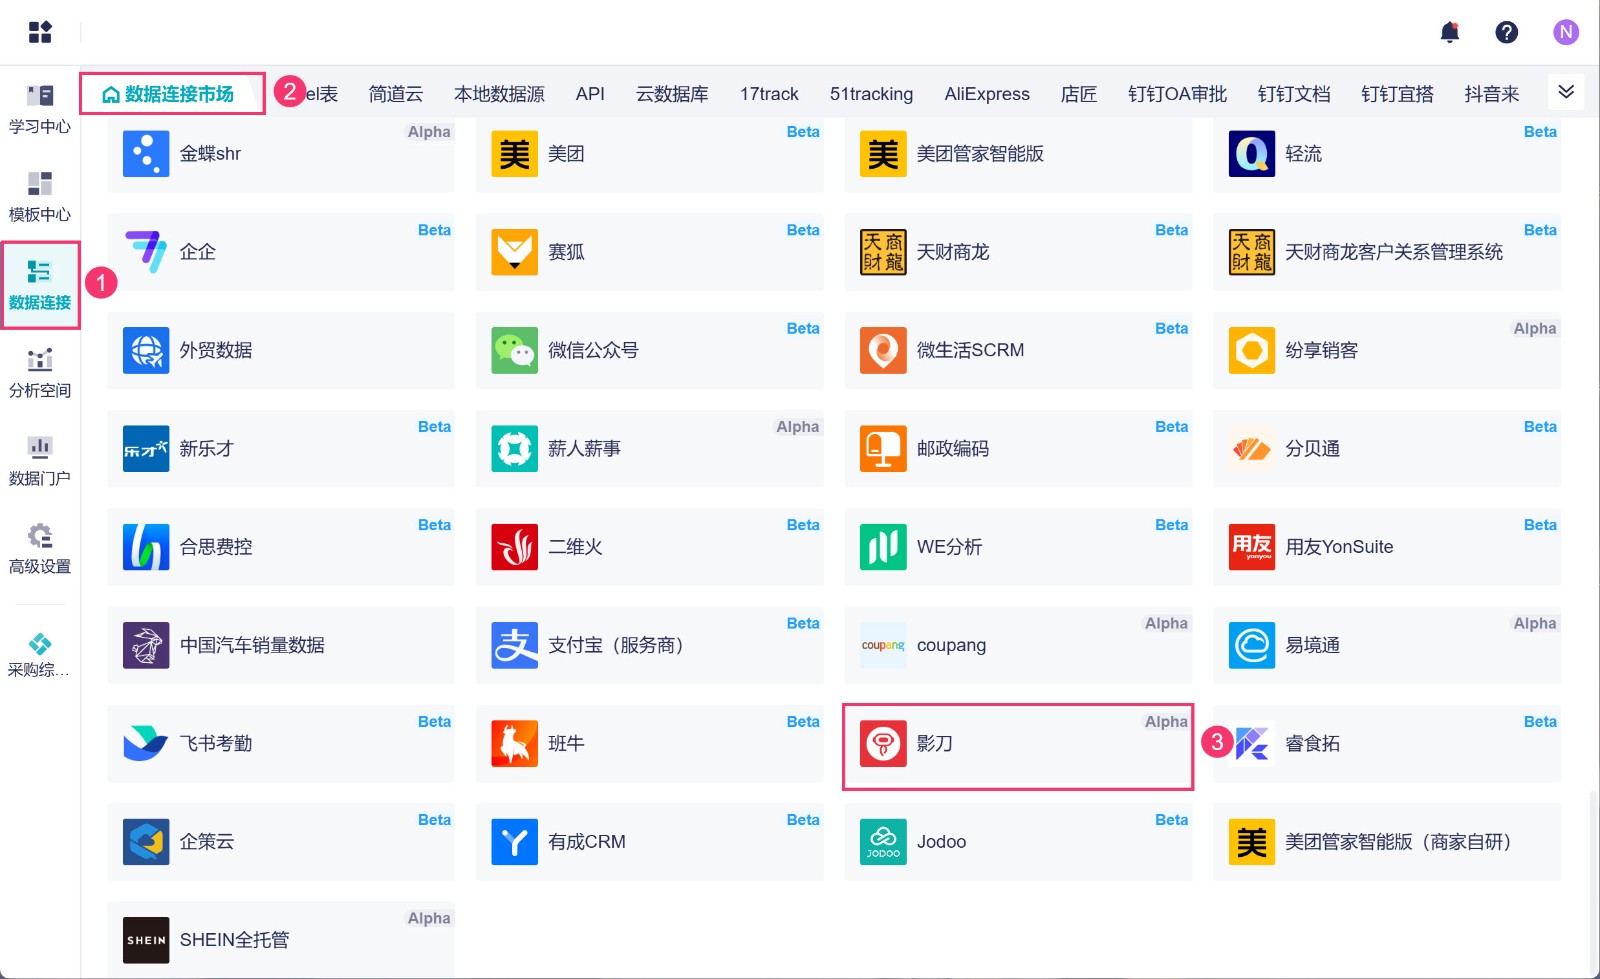Open the coupang connector name
The height and width of the screenshot is (979, 1600).
pos(951,645)
